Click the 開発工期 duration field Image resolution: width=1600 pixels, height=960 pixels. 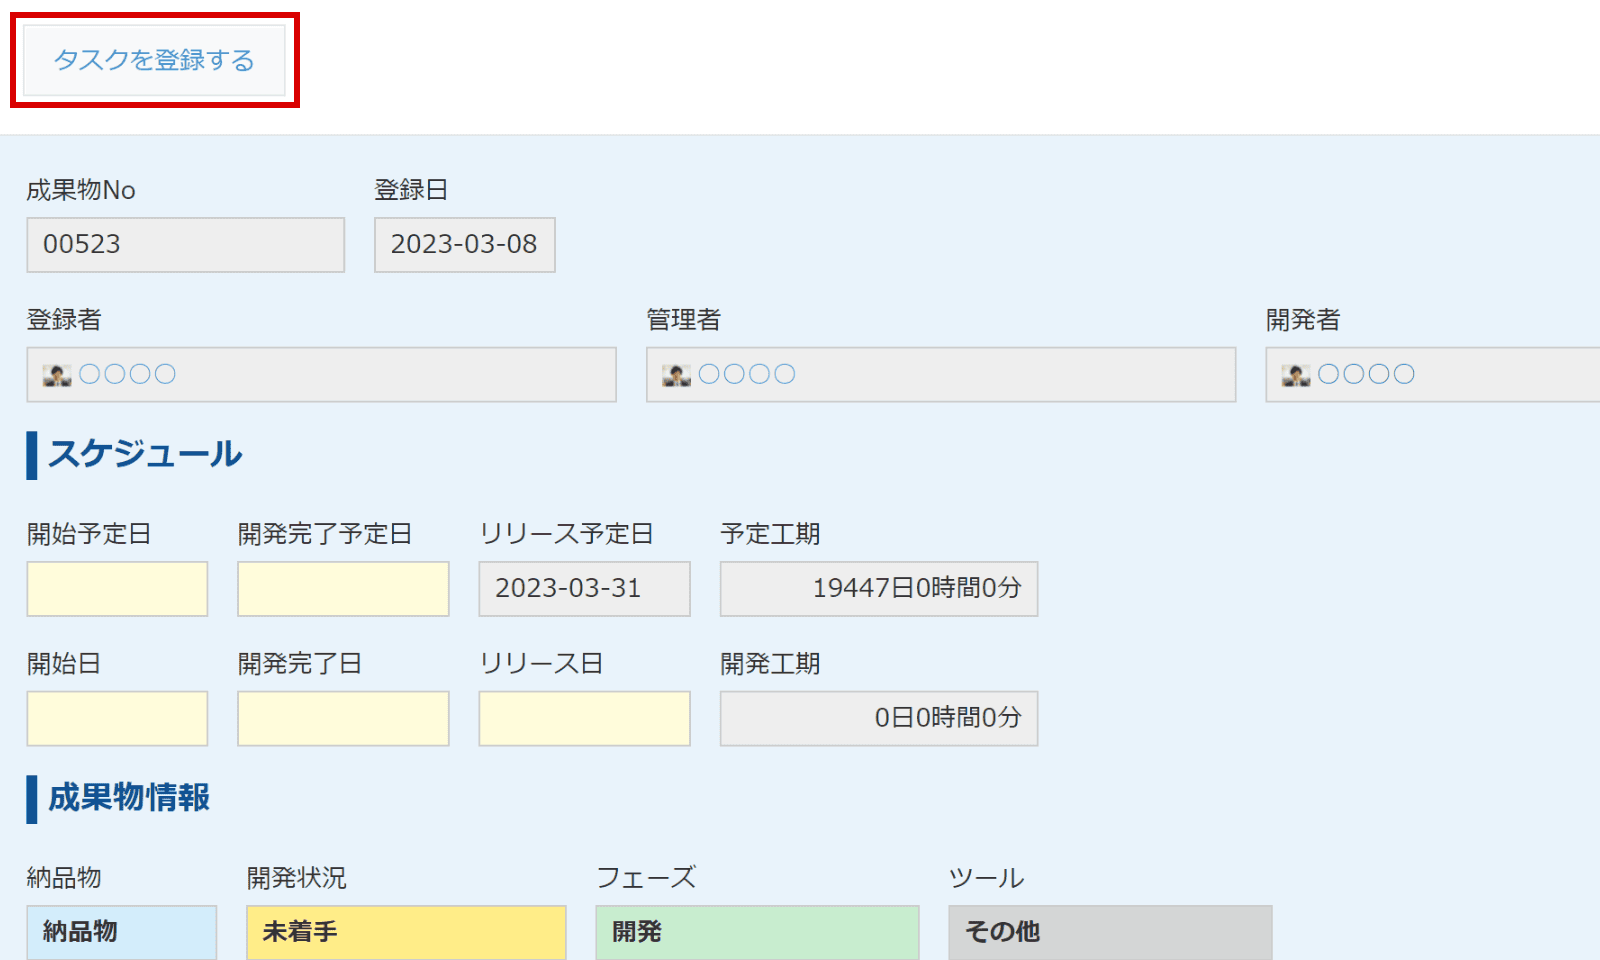point(878,719)
